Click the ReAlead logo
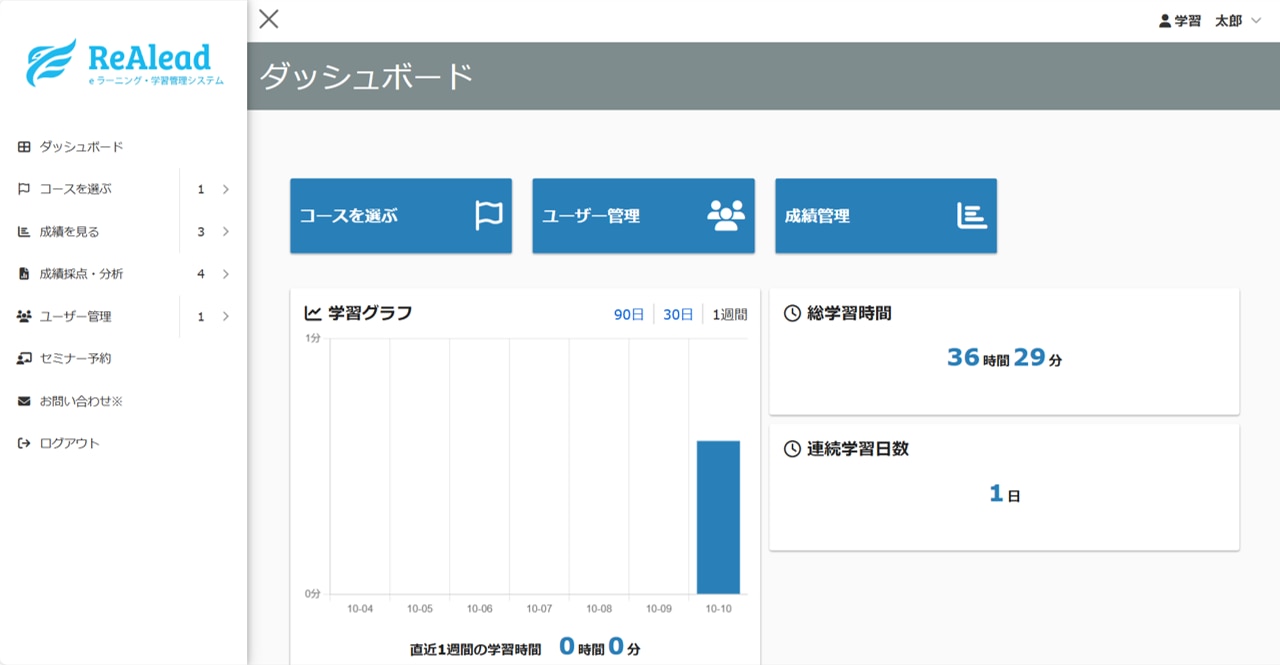The width and height of the screenshot is (1280, 665). click(x=125, y=62)
